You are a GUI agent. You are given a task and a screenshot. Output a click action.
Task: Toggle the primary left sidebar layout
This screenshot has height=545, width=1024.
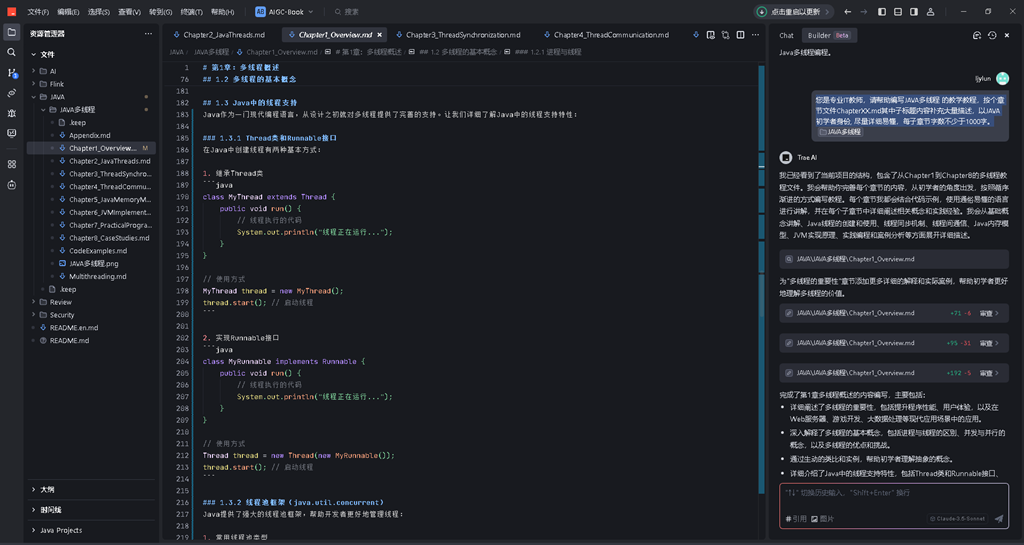(882, 12)
